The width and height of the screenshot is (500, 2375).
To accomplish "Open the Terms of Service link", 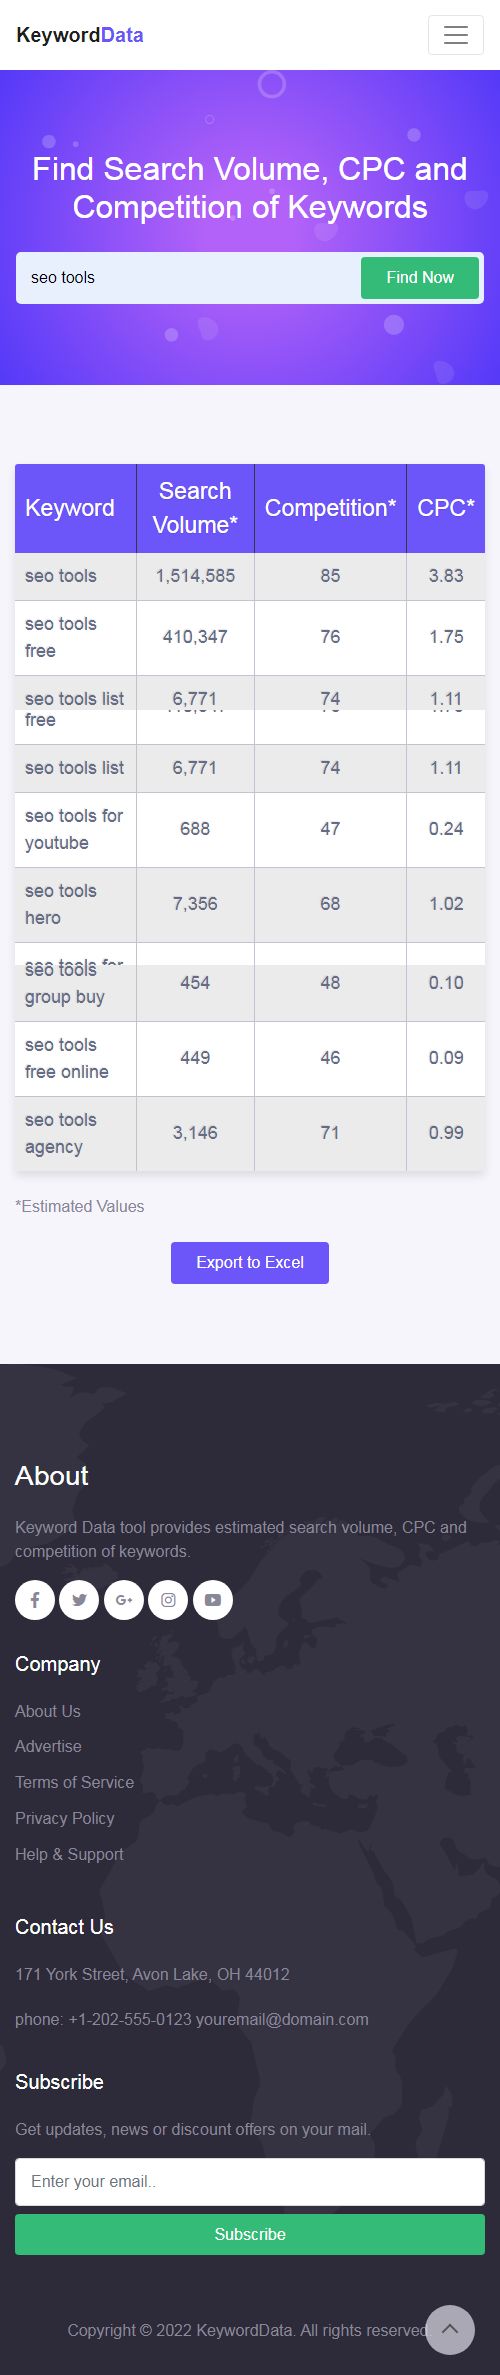I will coord(74,1782).
